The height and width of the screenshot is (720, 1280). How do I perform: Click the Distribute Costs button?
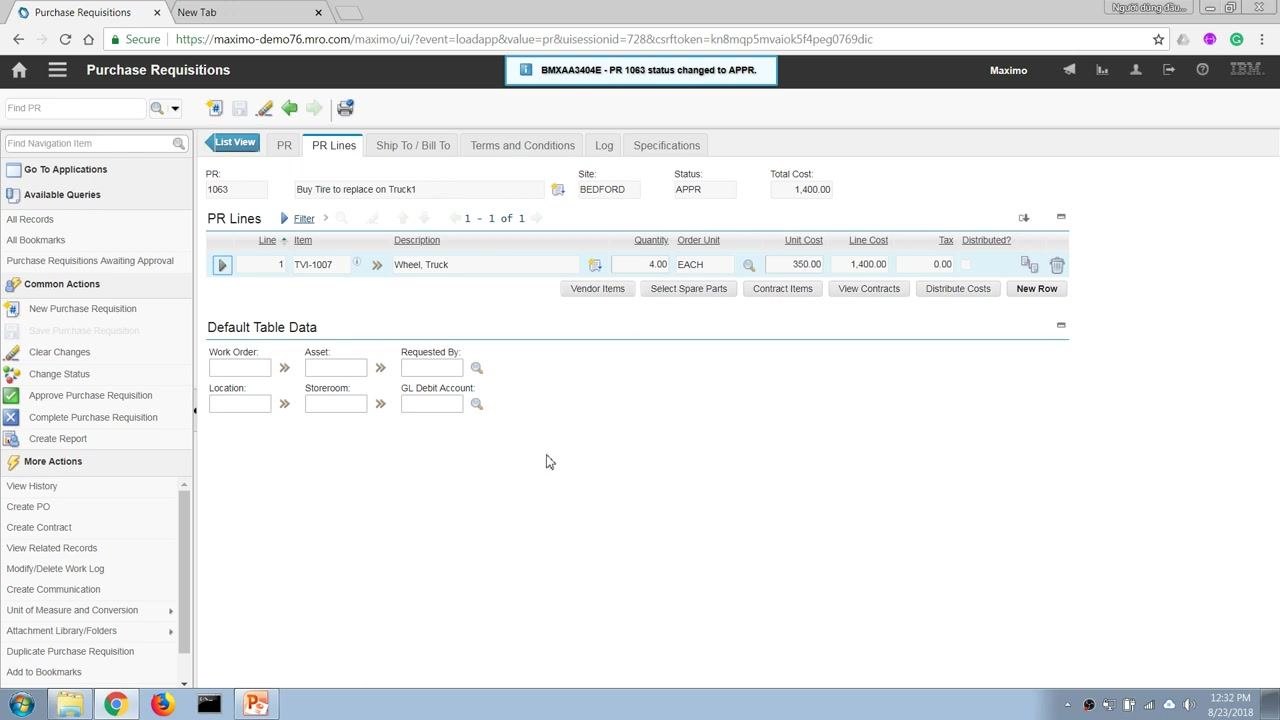958,289
